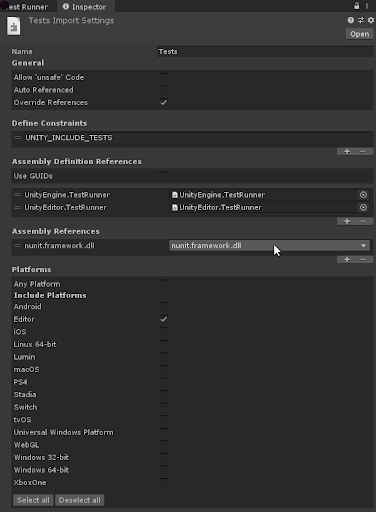Enable Linux 64-bit platform checkbox

164,344
